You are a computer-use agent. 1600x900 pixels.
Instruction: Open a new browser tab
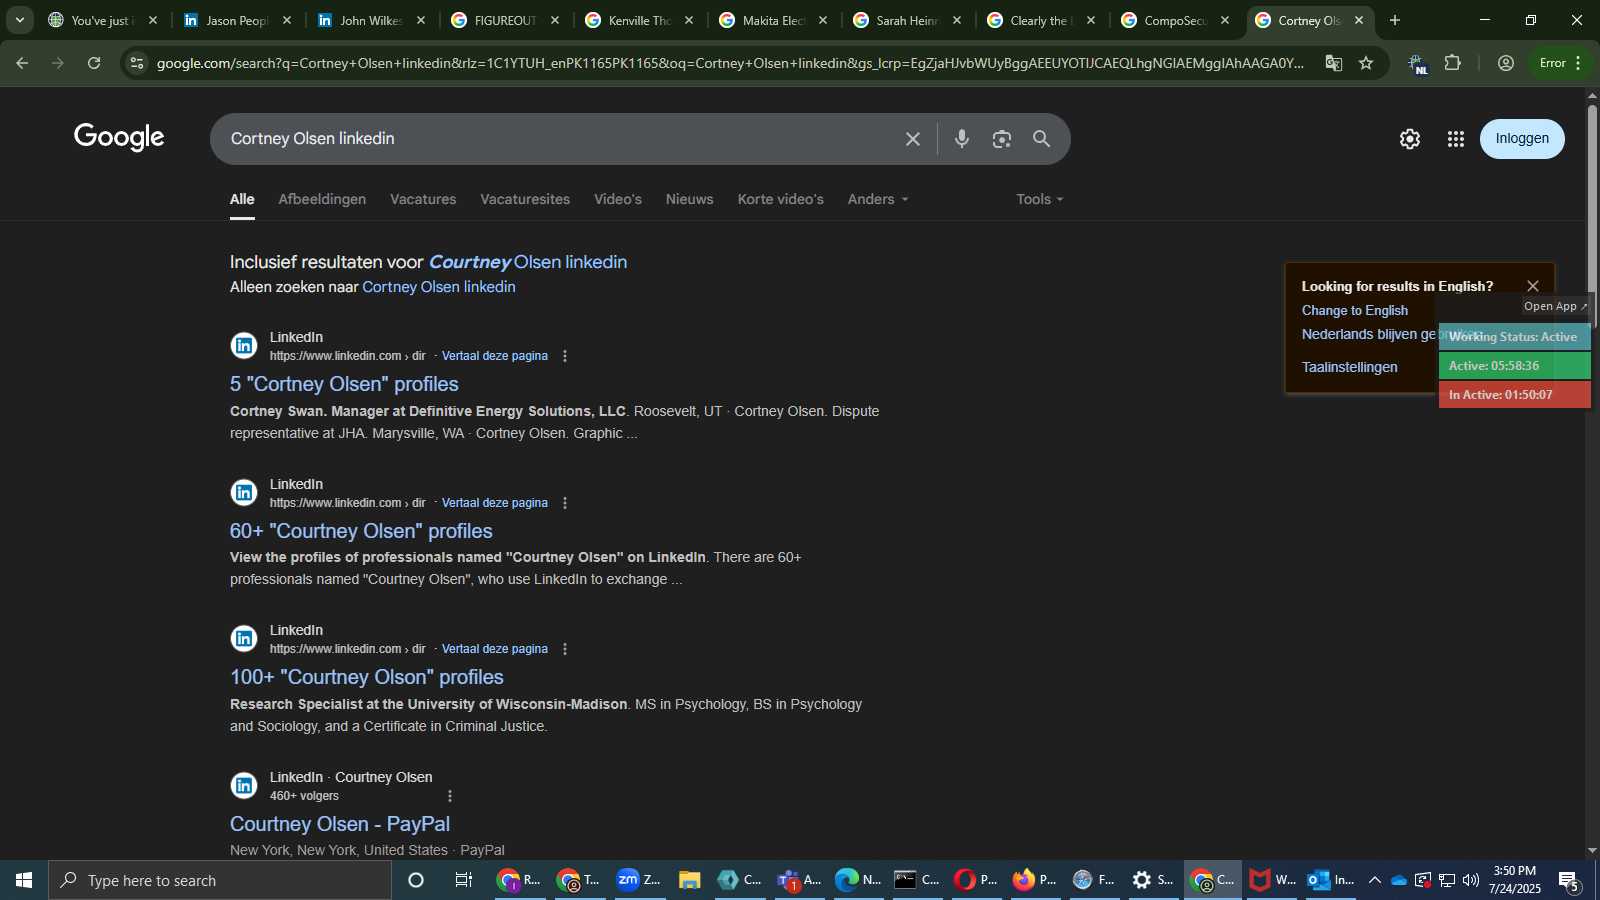(1395, 20)
